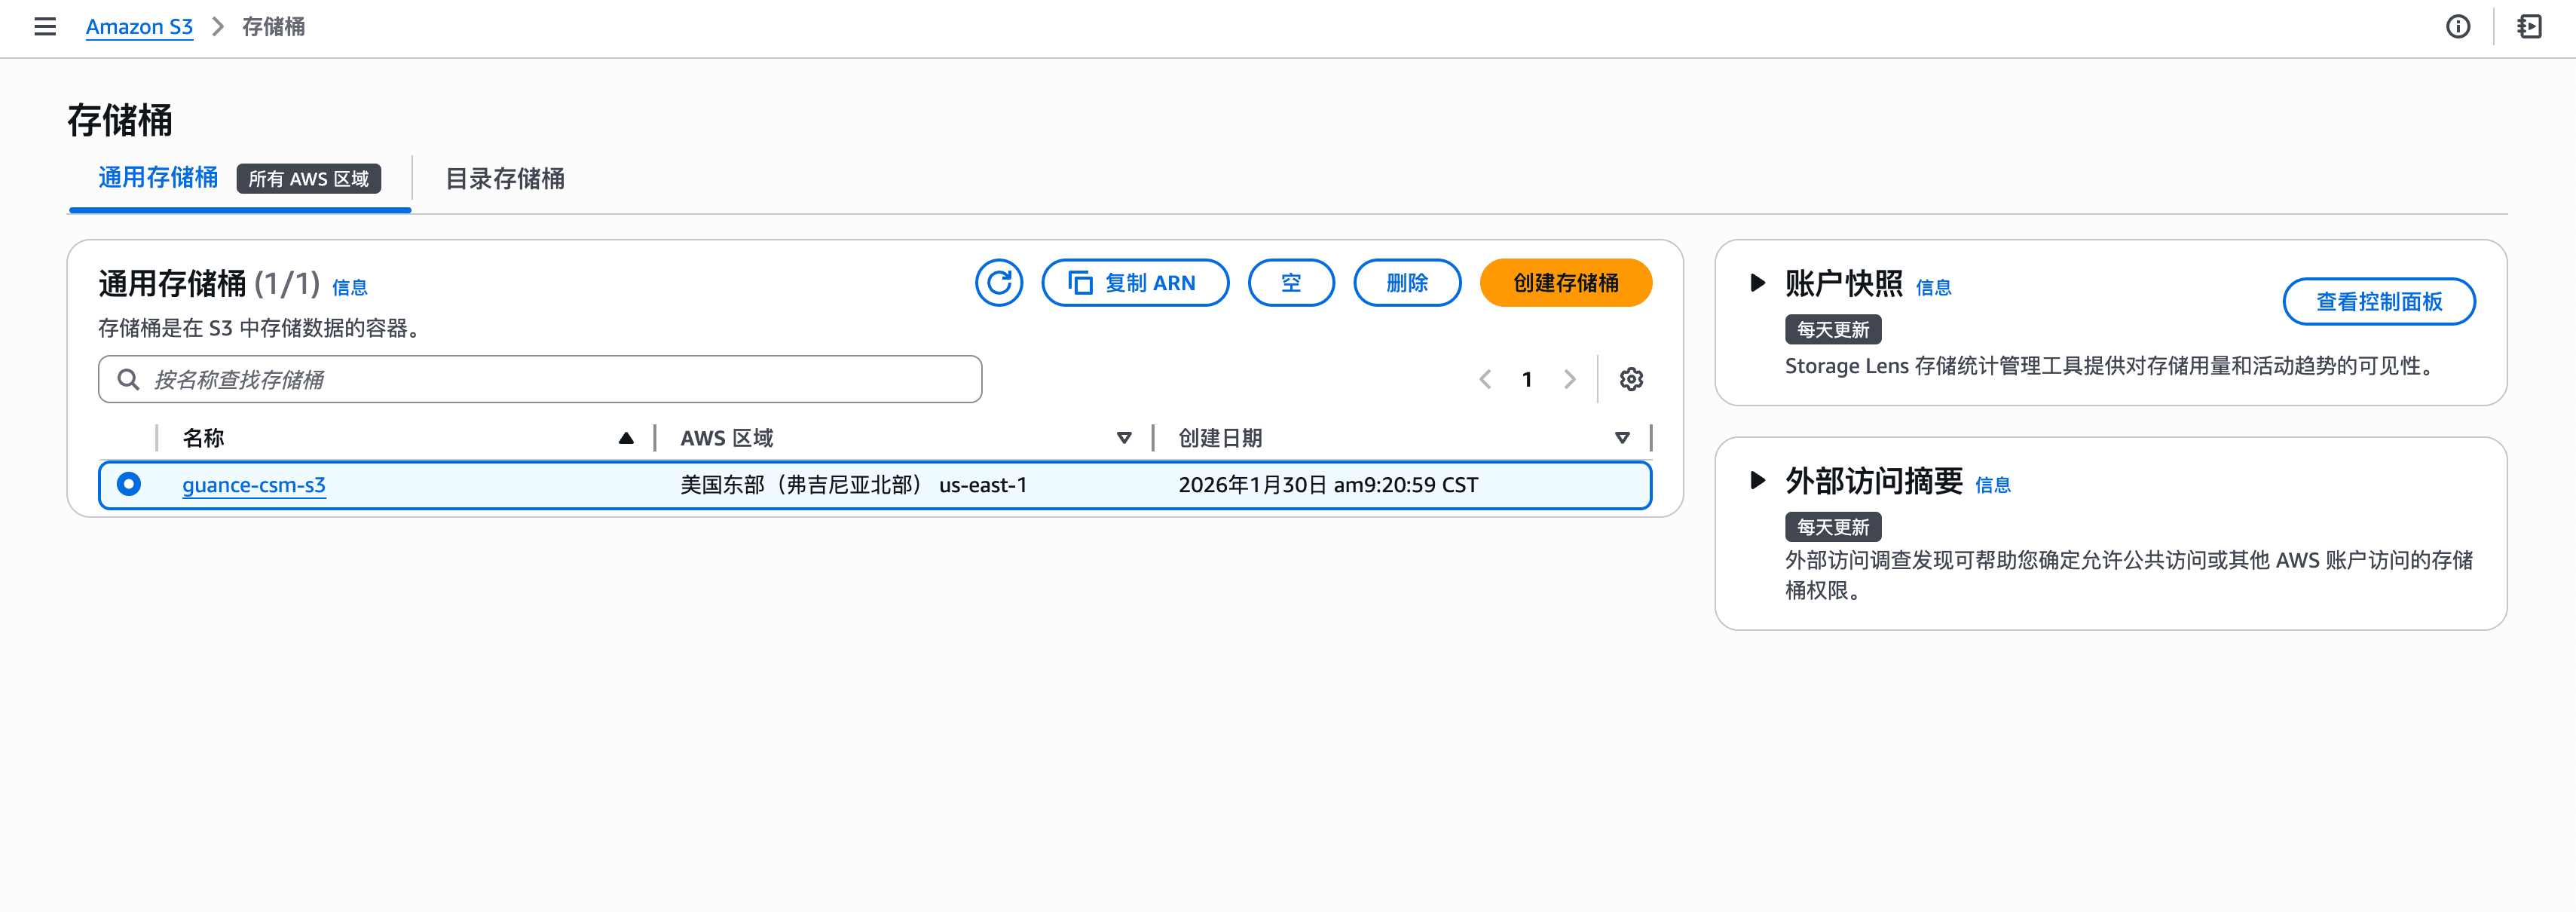2576x912 pixels.
Task: Click Amazon S3 breadcrumb link
Action: click(x=139, y=27)
